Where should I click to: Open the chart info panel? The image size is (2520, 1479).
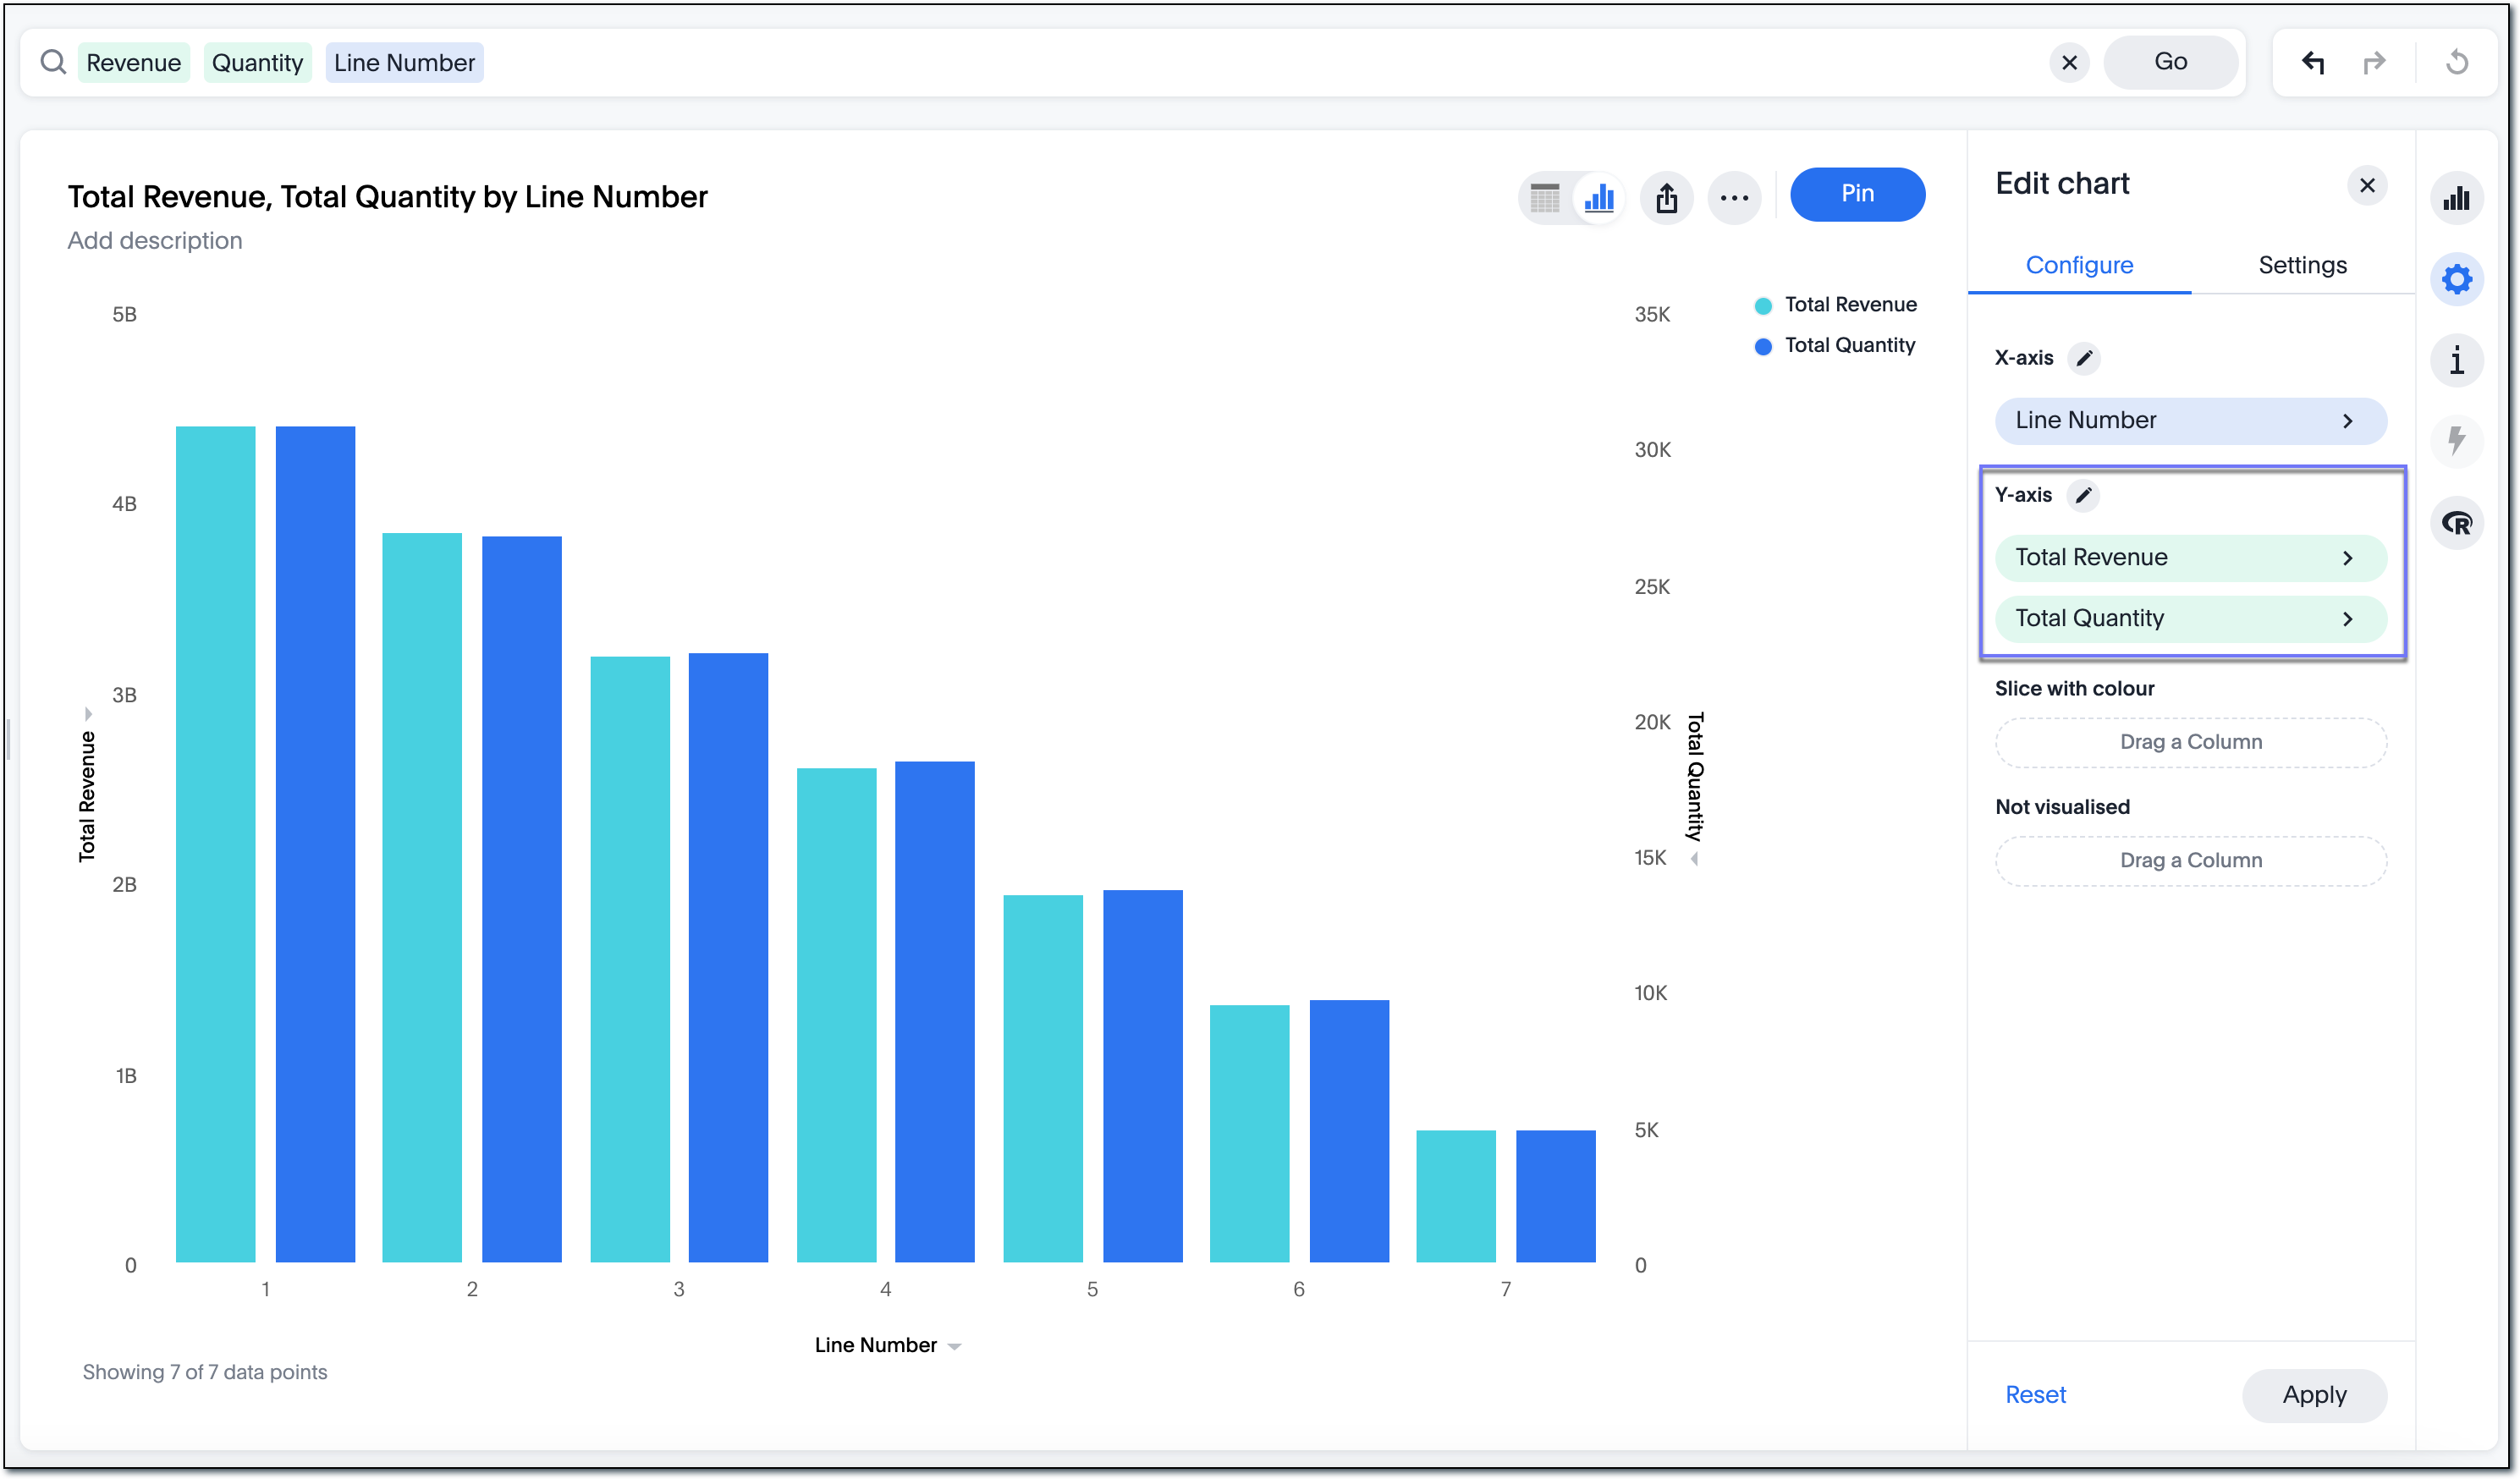point(2458,360)
